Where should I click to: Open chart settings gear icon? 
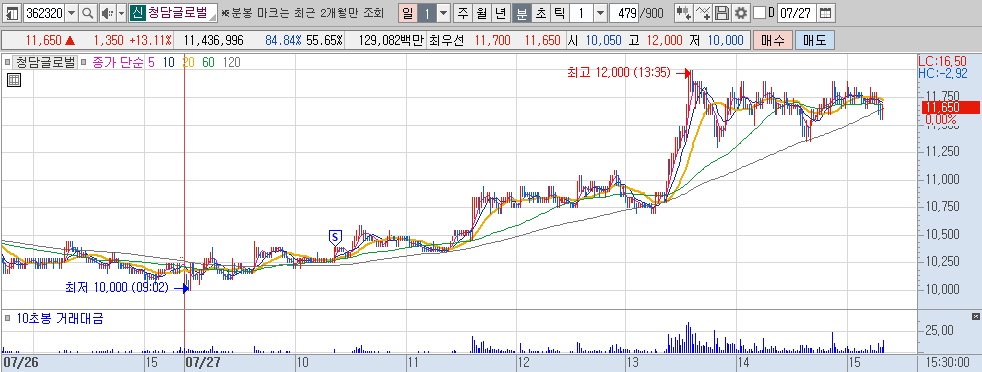(x=741, y=13)
